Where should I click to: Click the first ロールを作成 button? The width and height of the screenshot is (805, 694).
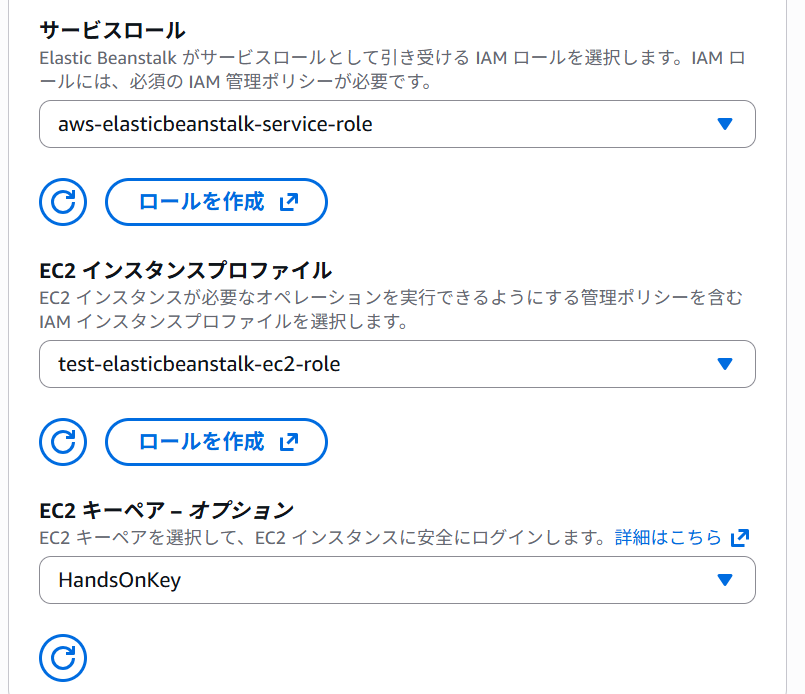point(216,202)
